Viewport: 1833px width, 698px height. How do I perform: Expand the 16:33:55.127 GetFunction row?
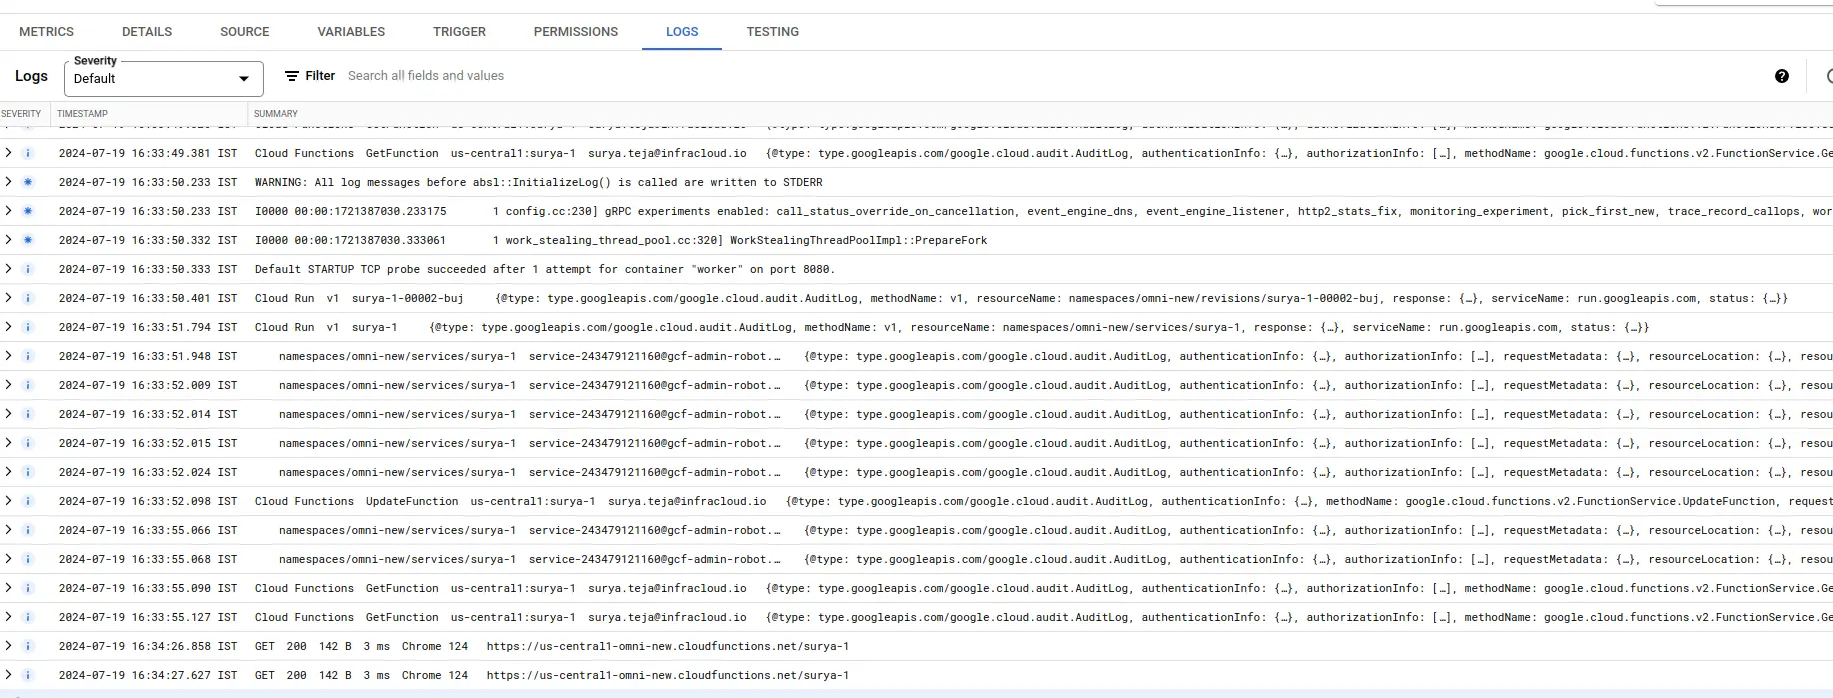coord(8,617)
